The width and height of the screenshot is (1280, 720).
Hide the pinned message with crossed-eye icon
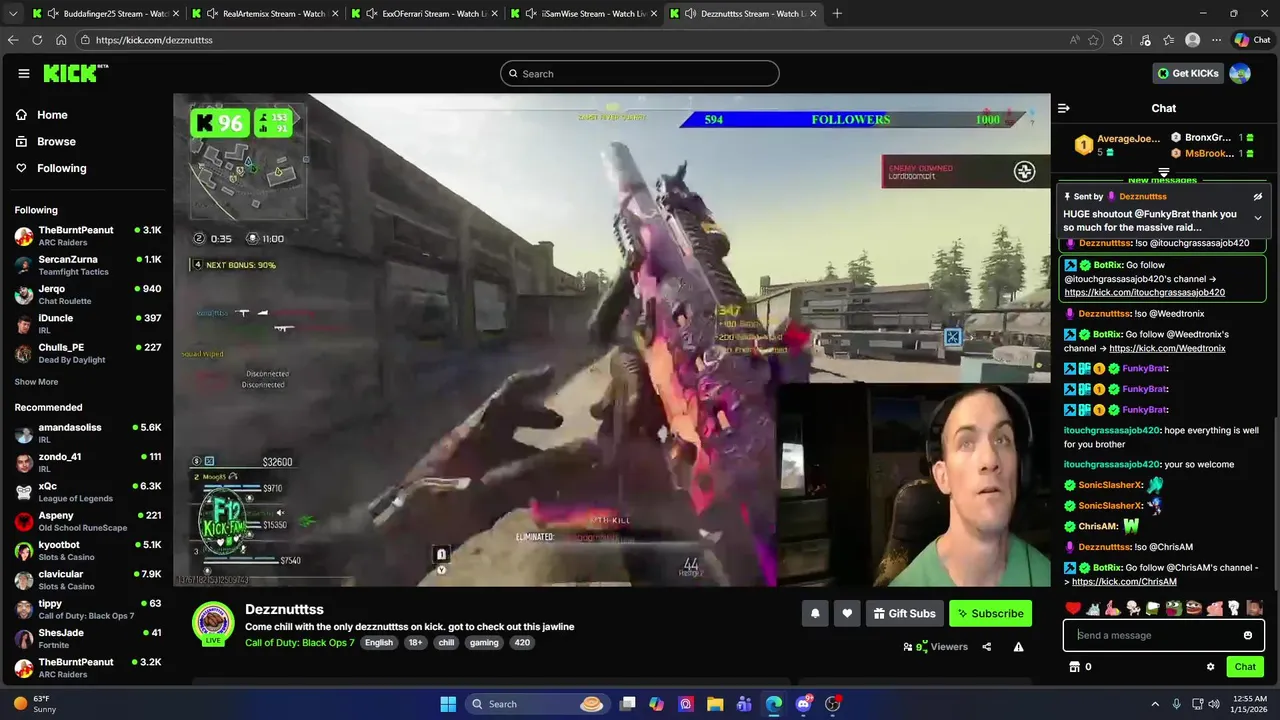tap(1257, 197)
